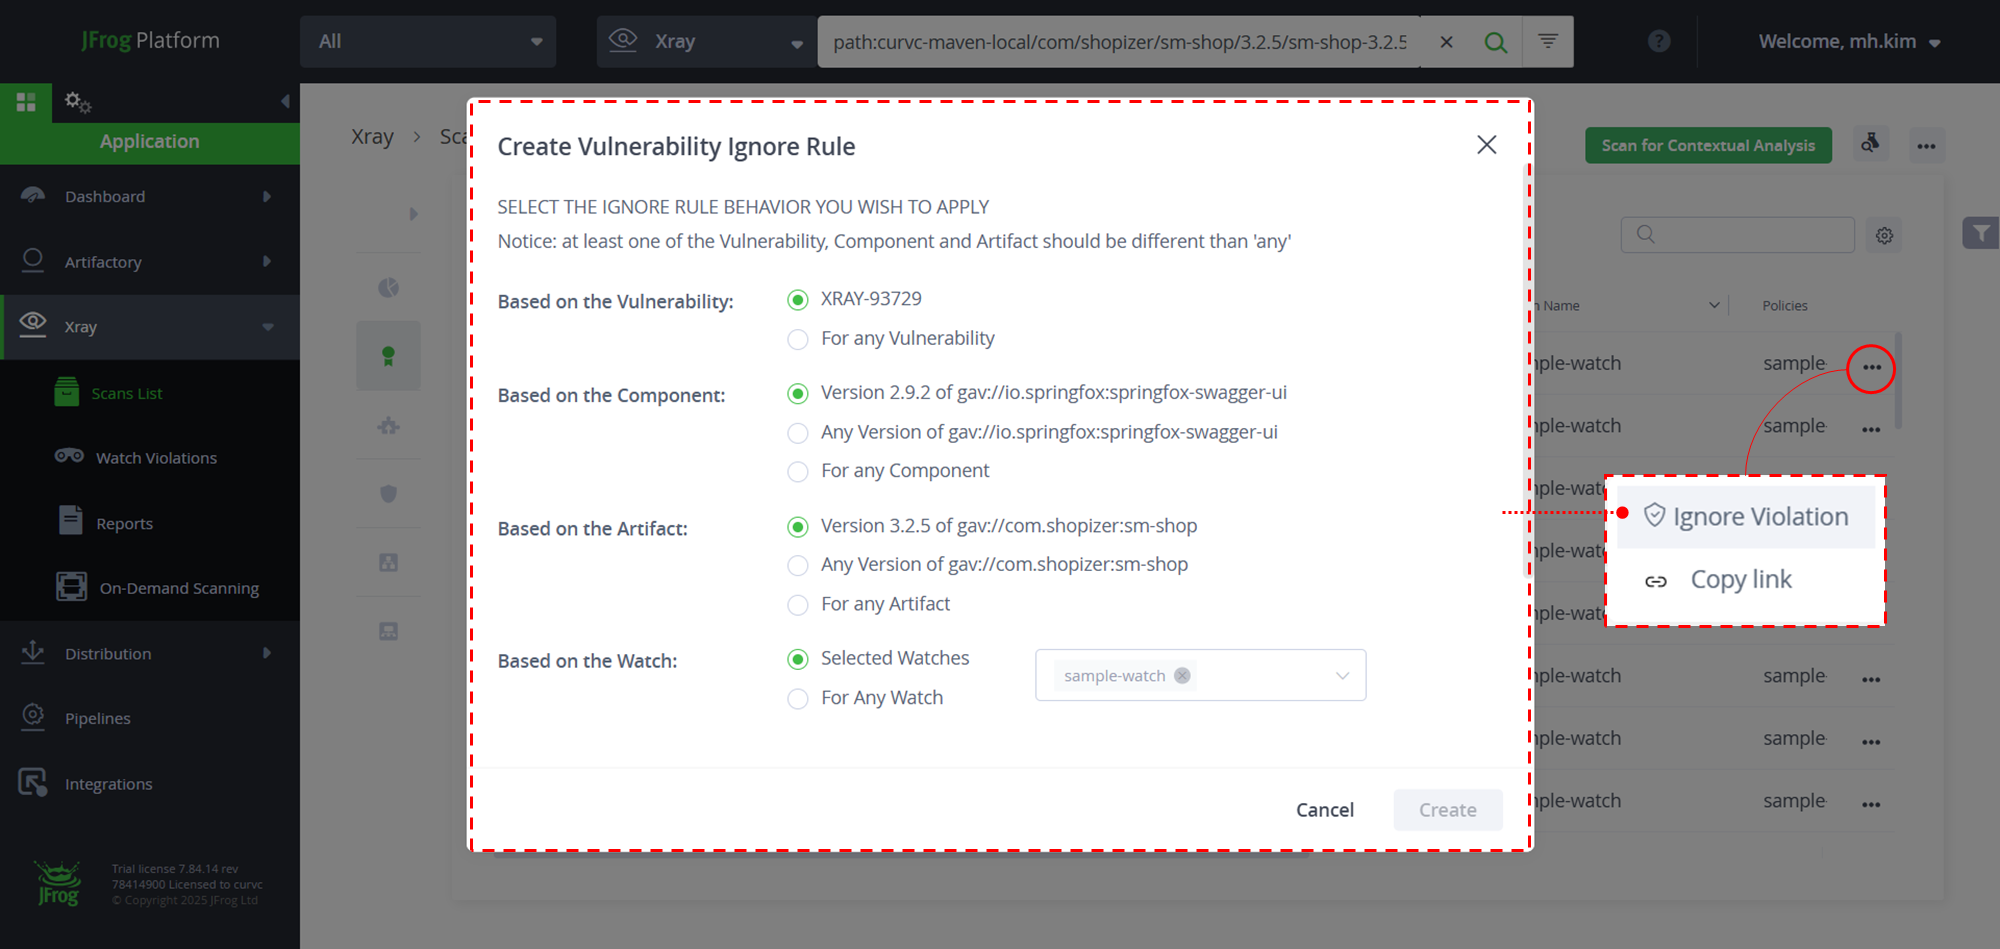Click the Artifactory circle icon
The image size is (2000, 949).
[33, 261]
